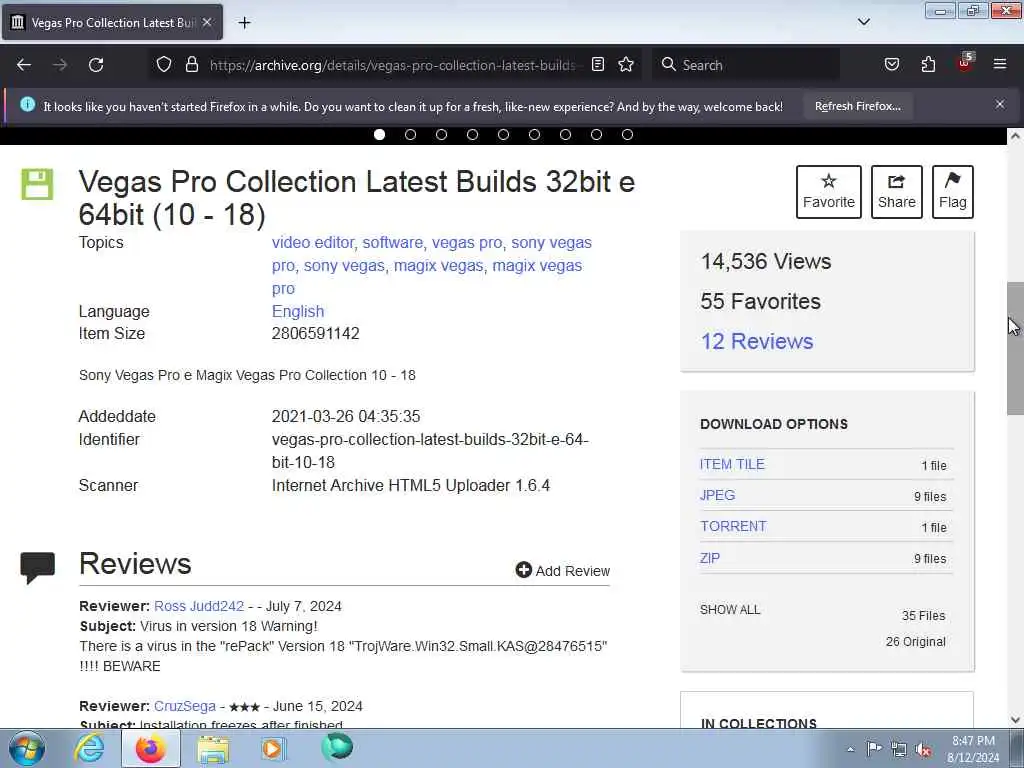This screenshot has width=1024, height=768.
Task: Open reviewer CruzSega profile
Action: 185,706
